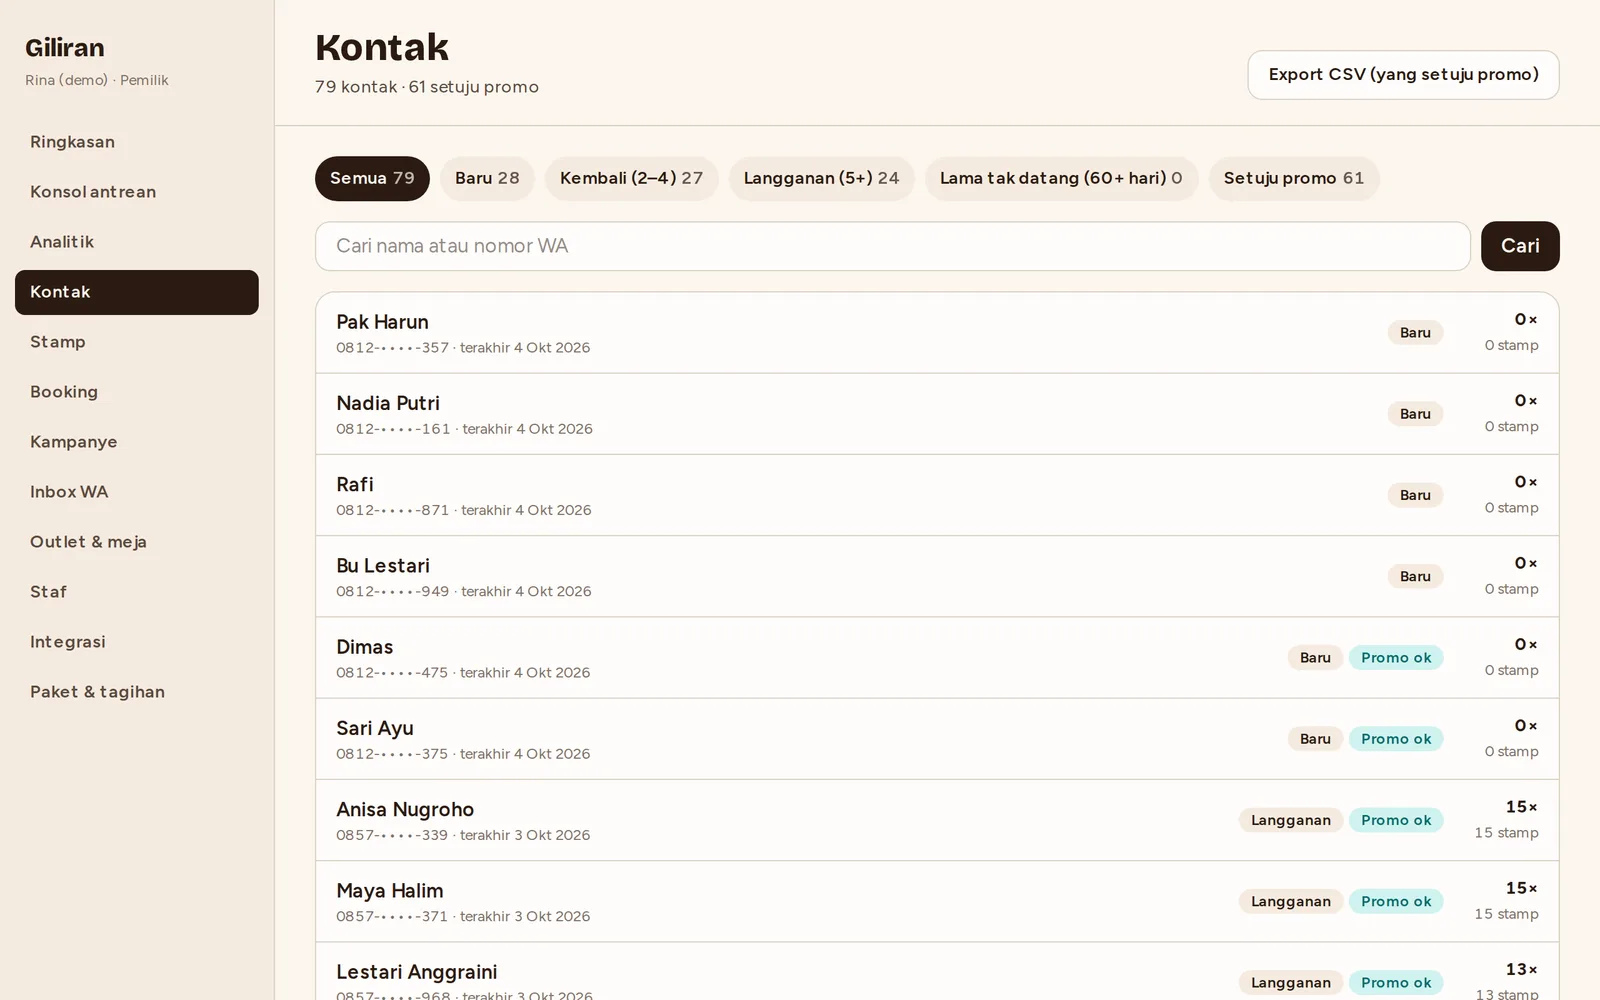This screenshot has width=1600, height=1000.
Task: Open the Analitik section
Action: (137, 242)
